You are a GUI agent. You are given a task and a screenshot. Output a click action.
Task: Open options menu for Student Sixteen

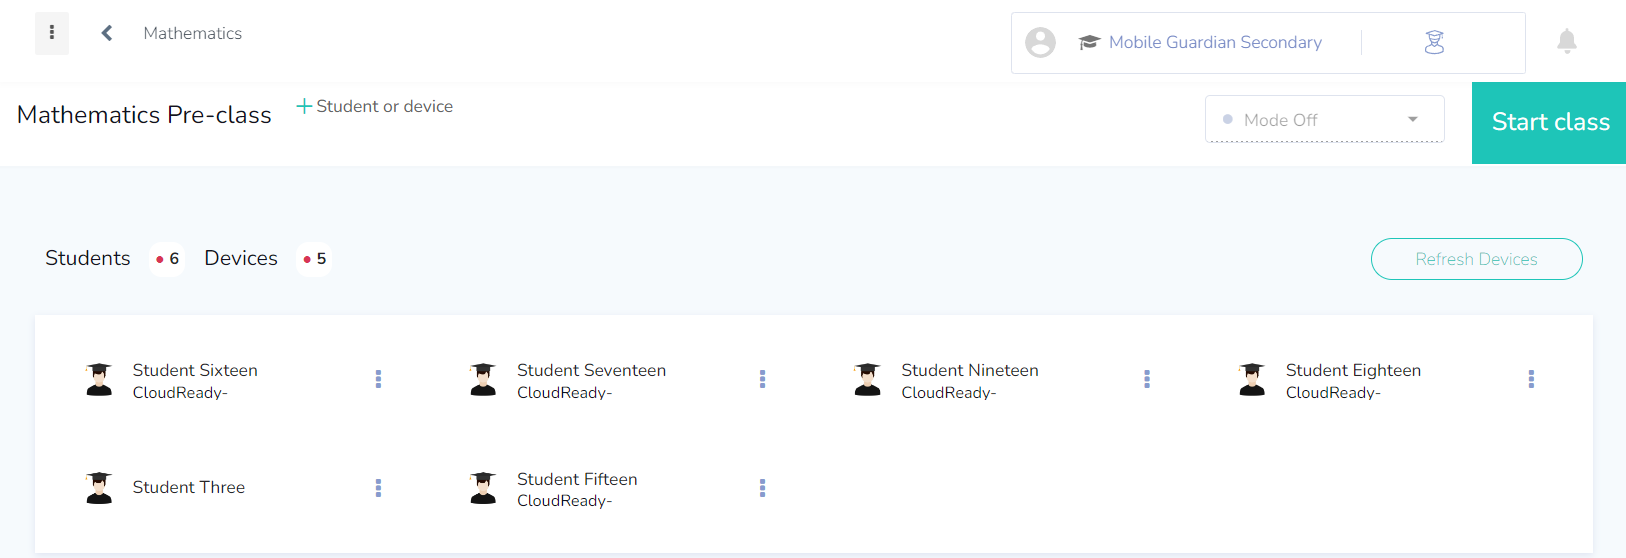point(378,379)
